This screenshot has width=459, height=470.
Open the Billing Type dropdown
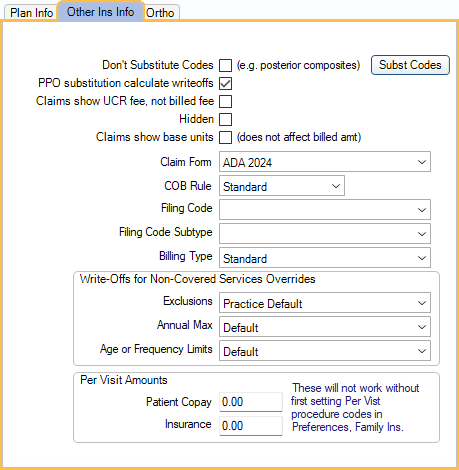tap(325, 258)
